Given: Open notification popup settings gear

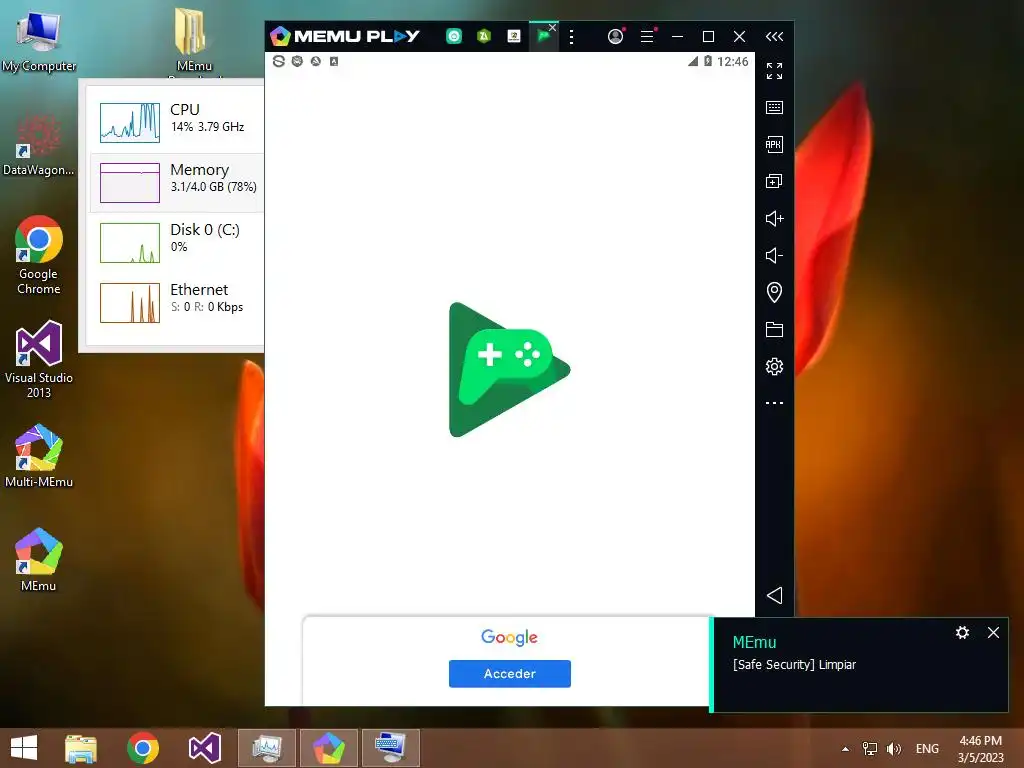Looking at the screenshot, I should coord(963,633).
